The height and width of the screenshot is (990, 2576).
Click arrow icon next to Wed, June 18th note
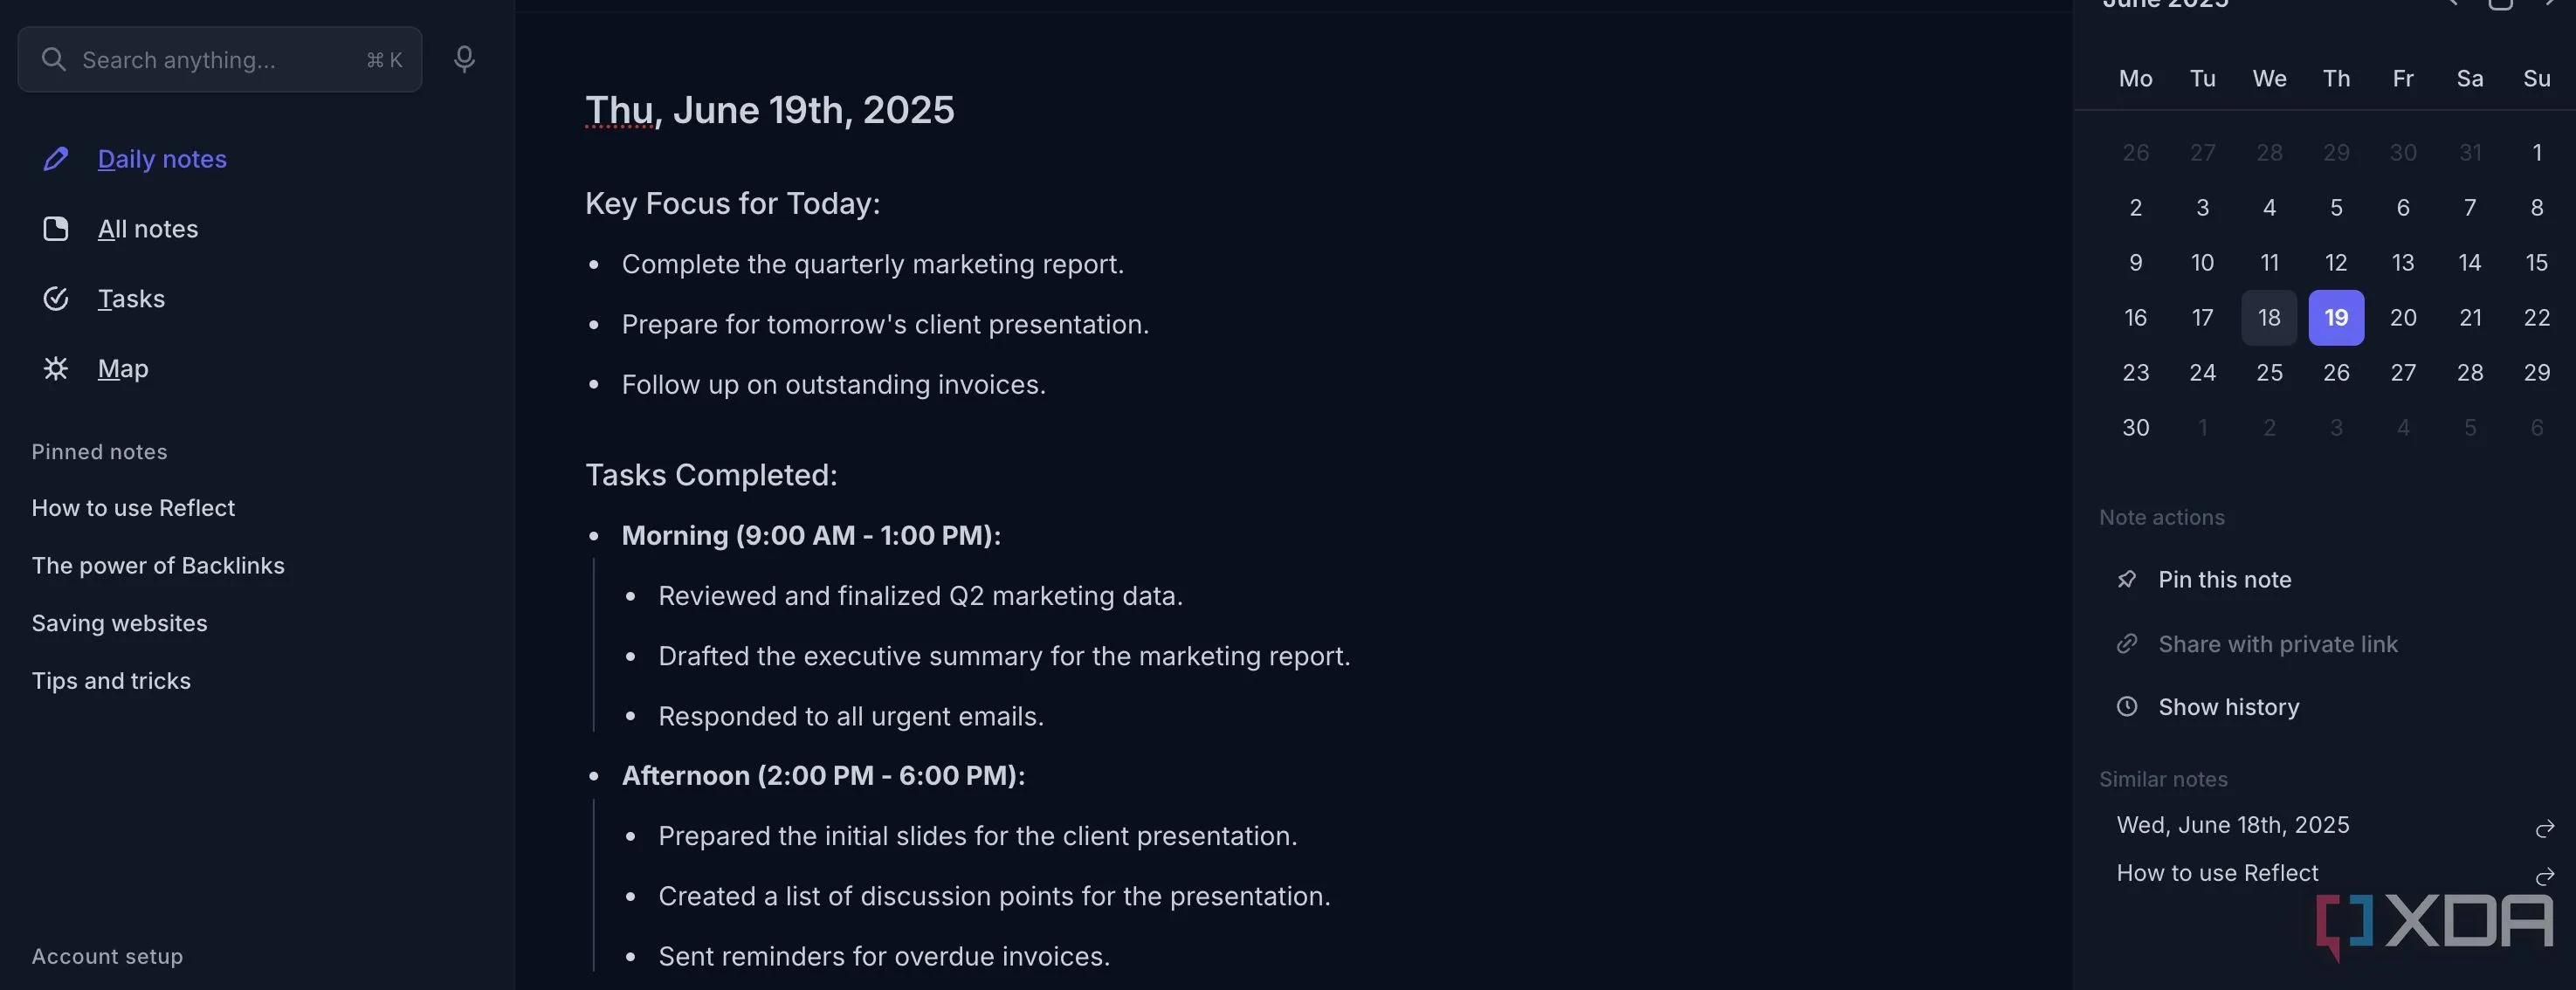coord(2545,829)
